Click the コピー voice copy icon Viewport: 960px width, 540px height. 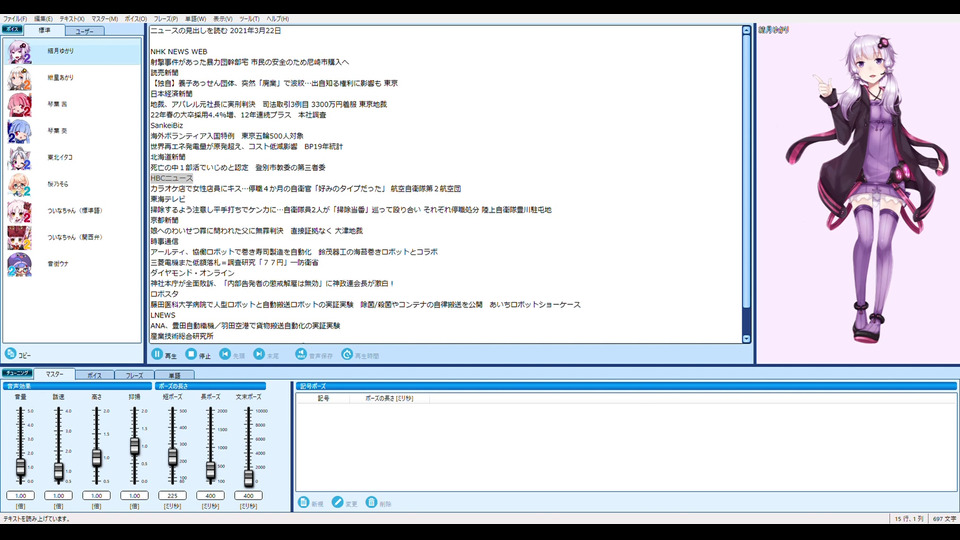point(10,354)
